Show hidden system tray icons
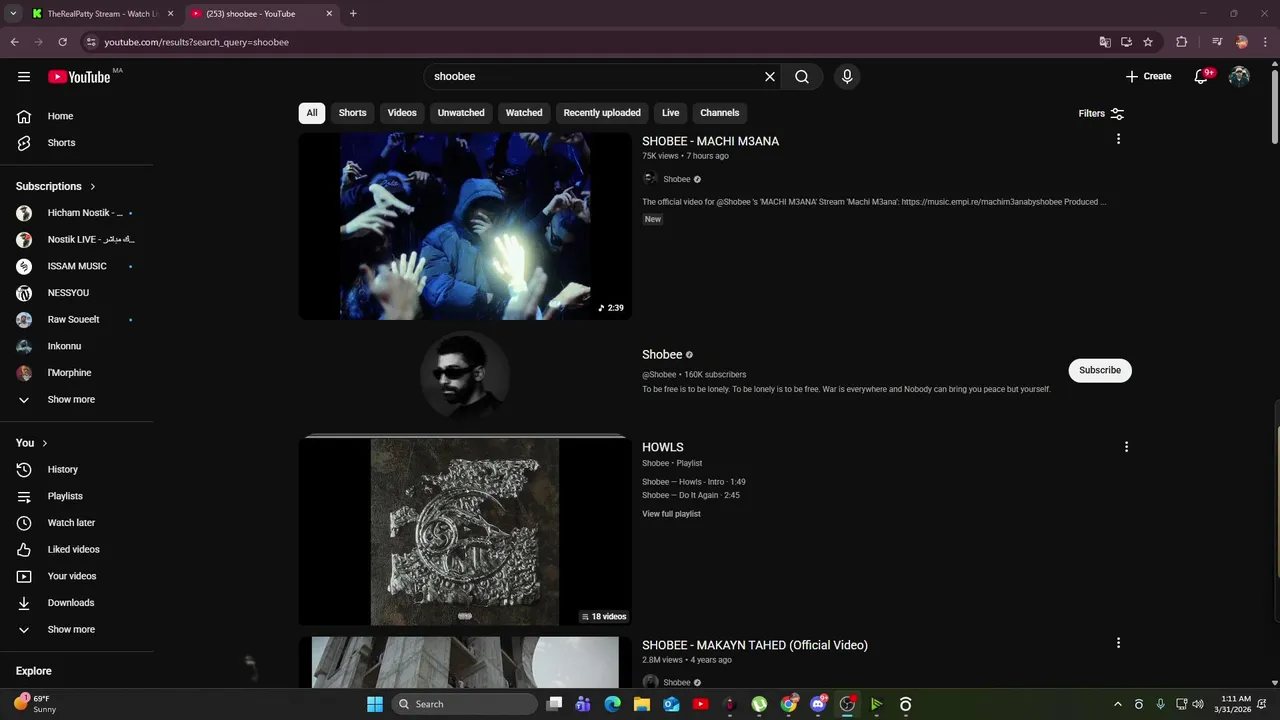The width and height of the screenshot is (1280, 720). point(1118,704)
